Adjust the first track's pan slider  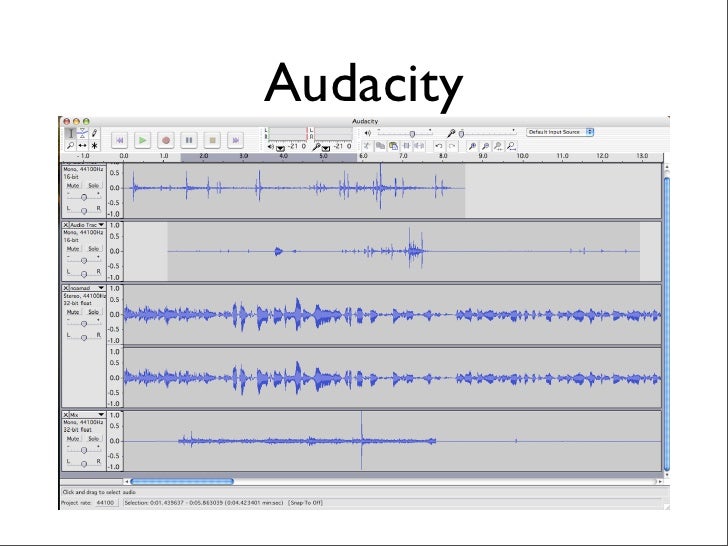pyautogui.click(x=84, y=210)
